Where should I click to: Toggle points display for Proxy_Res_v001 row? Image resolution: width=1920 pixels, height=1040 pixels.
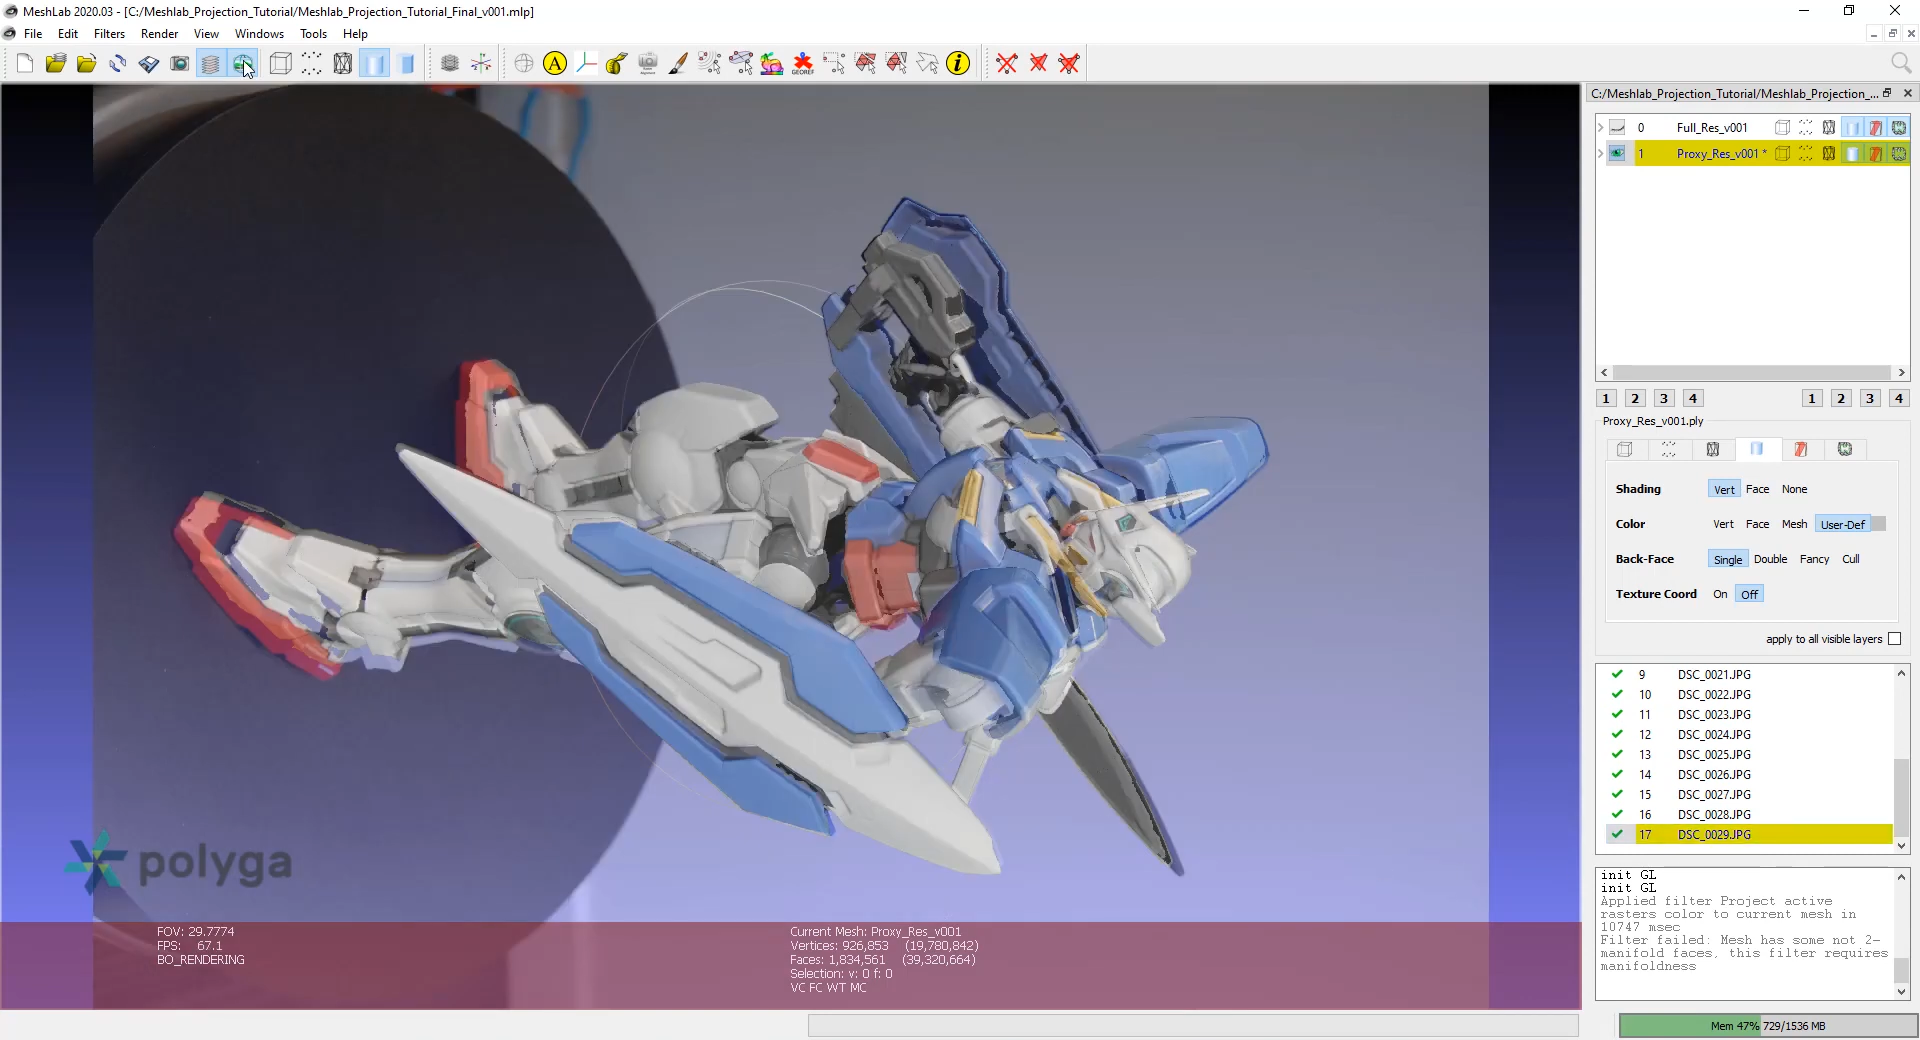[1806, 153]
